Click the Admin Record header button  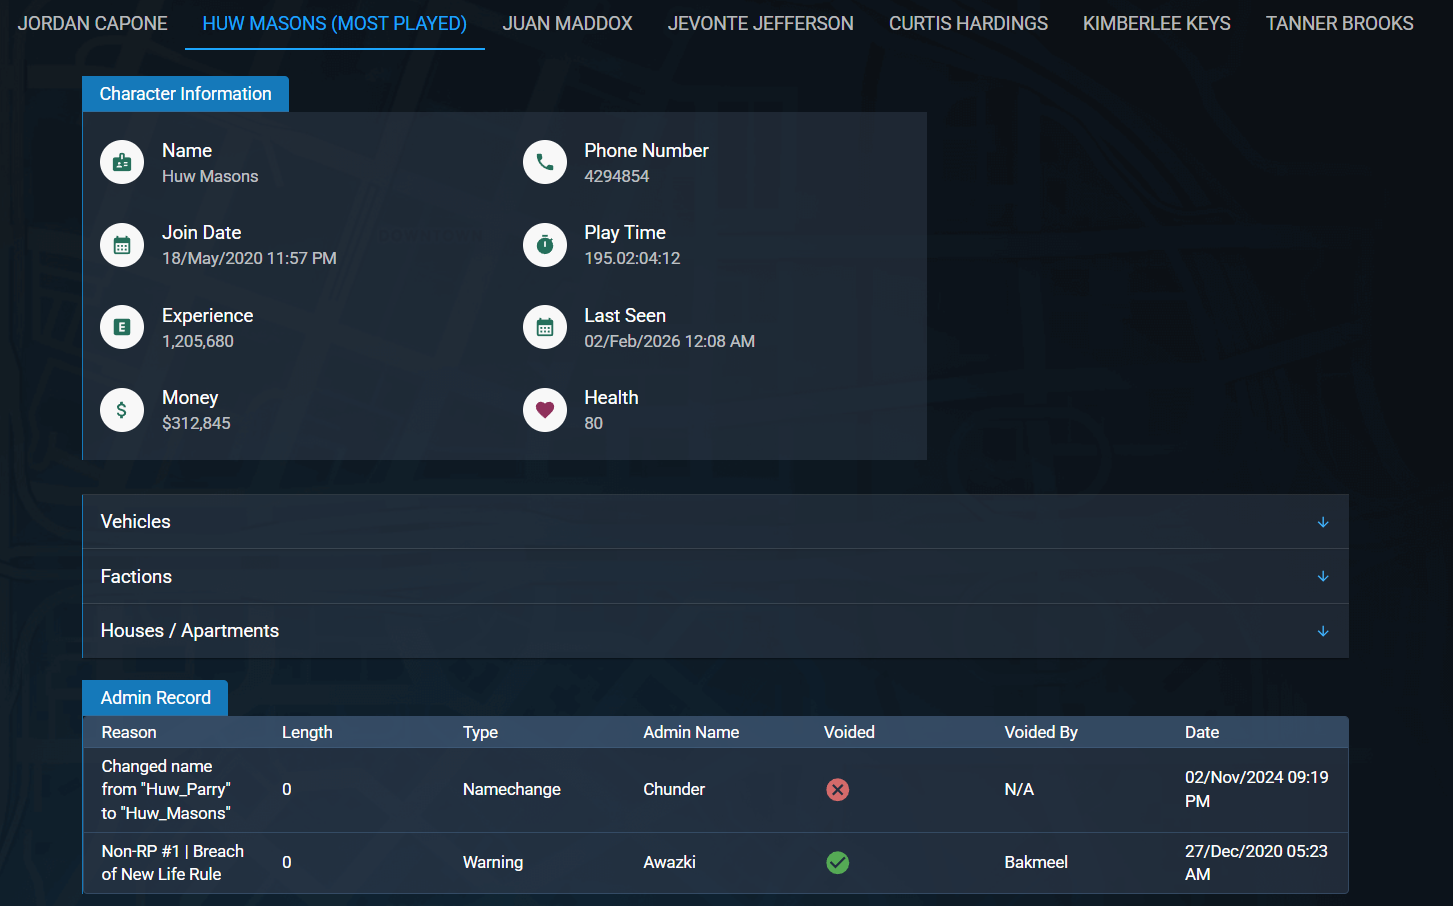pyautogui.click(x=155, y=698)
